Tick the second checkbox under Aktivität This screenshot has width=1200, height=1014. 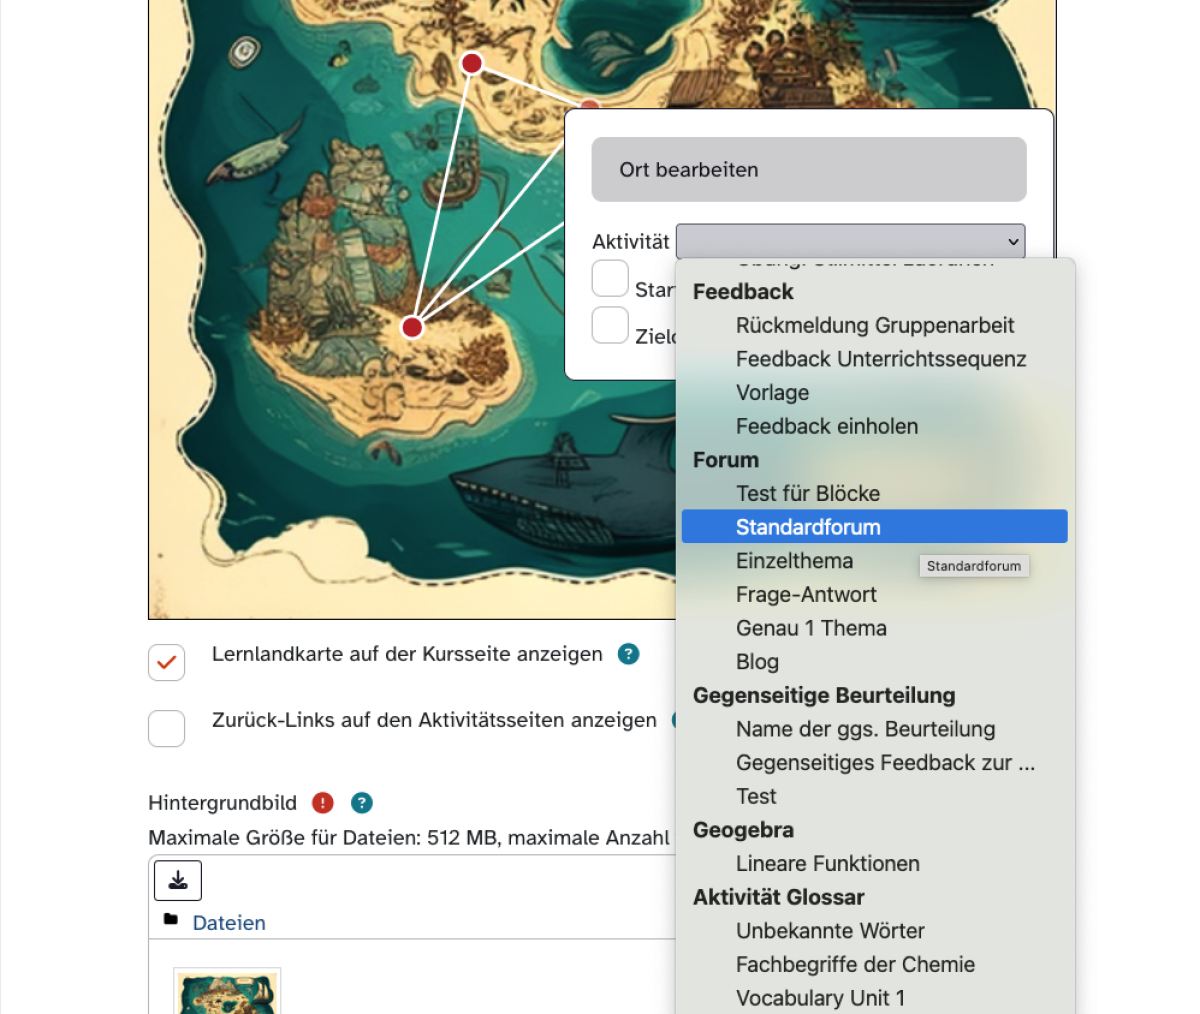point(610,325)
